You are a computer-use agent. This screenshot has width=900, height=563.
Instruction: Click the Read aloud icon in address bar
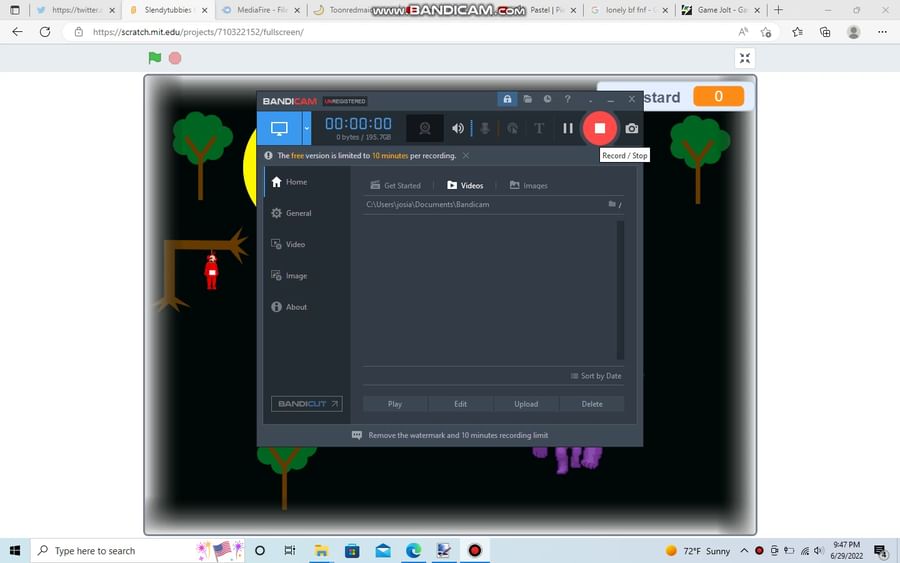point(743,32)
